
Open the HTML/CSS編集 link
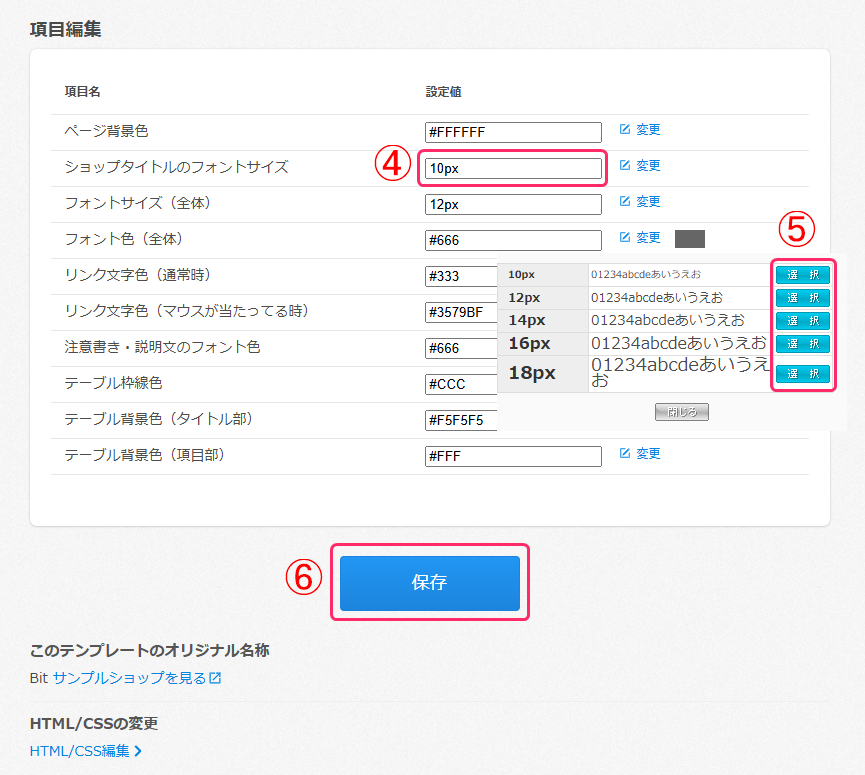(80, 751)
